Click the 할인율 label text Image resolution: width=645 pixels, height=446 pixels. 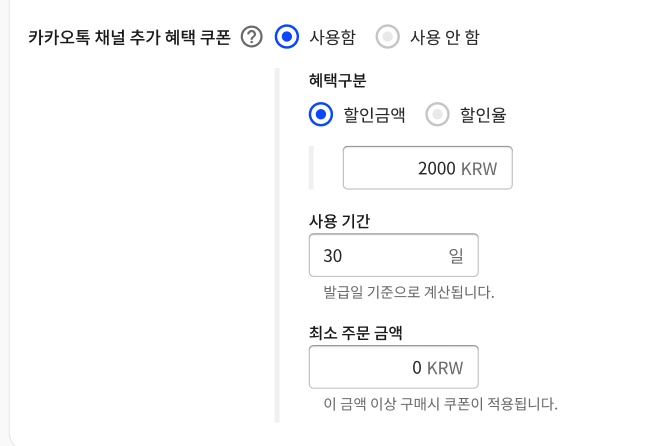pos(483,115)
